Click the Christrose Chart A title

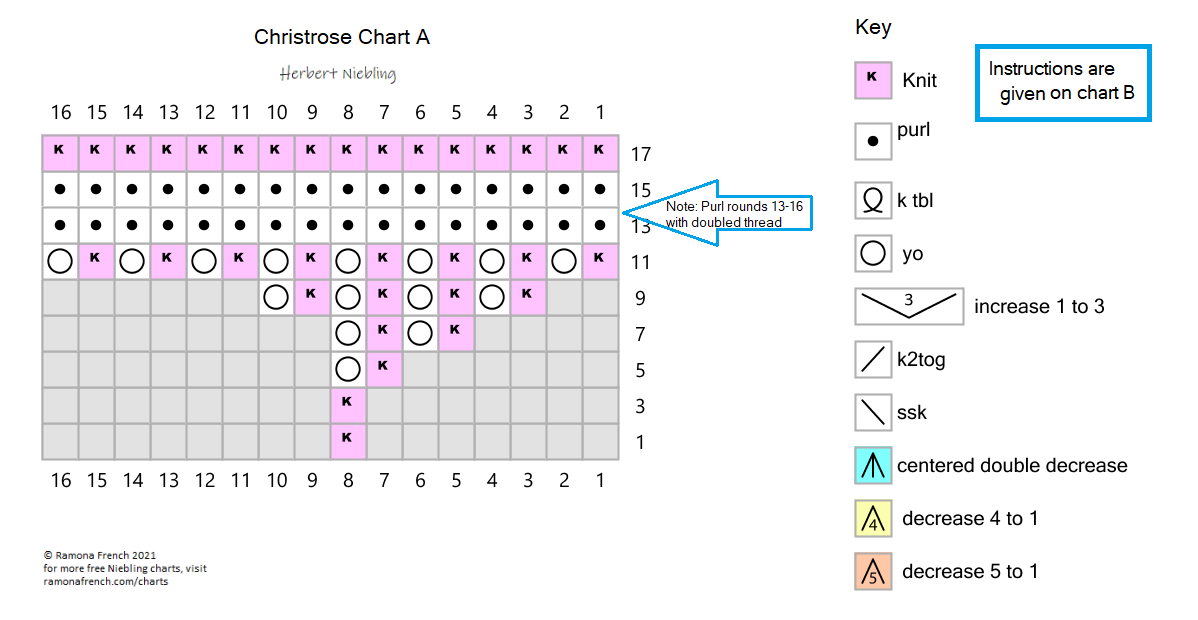tap(342, 37)
